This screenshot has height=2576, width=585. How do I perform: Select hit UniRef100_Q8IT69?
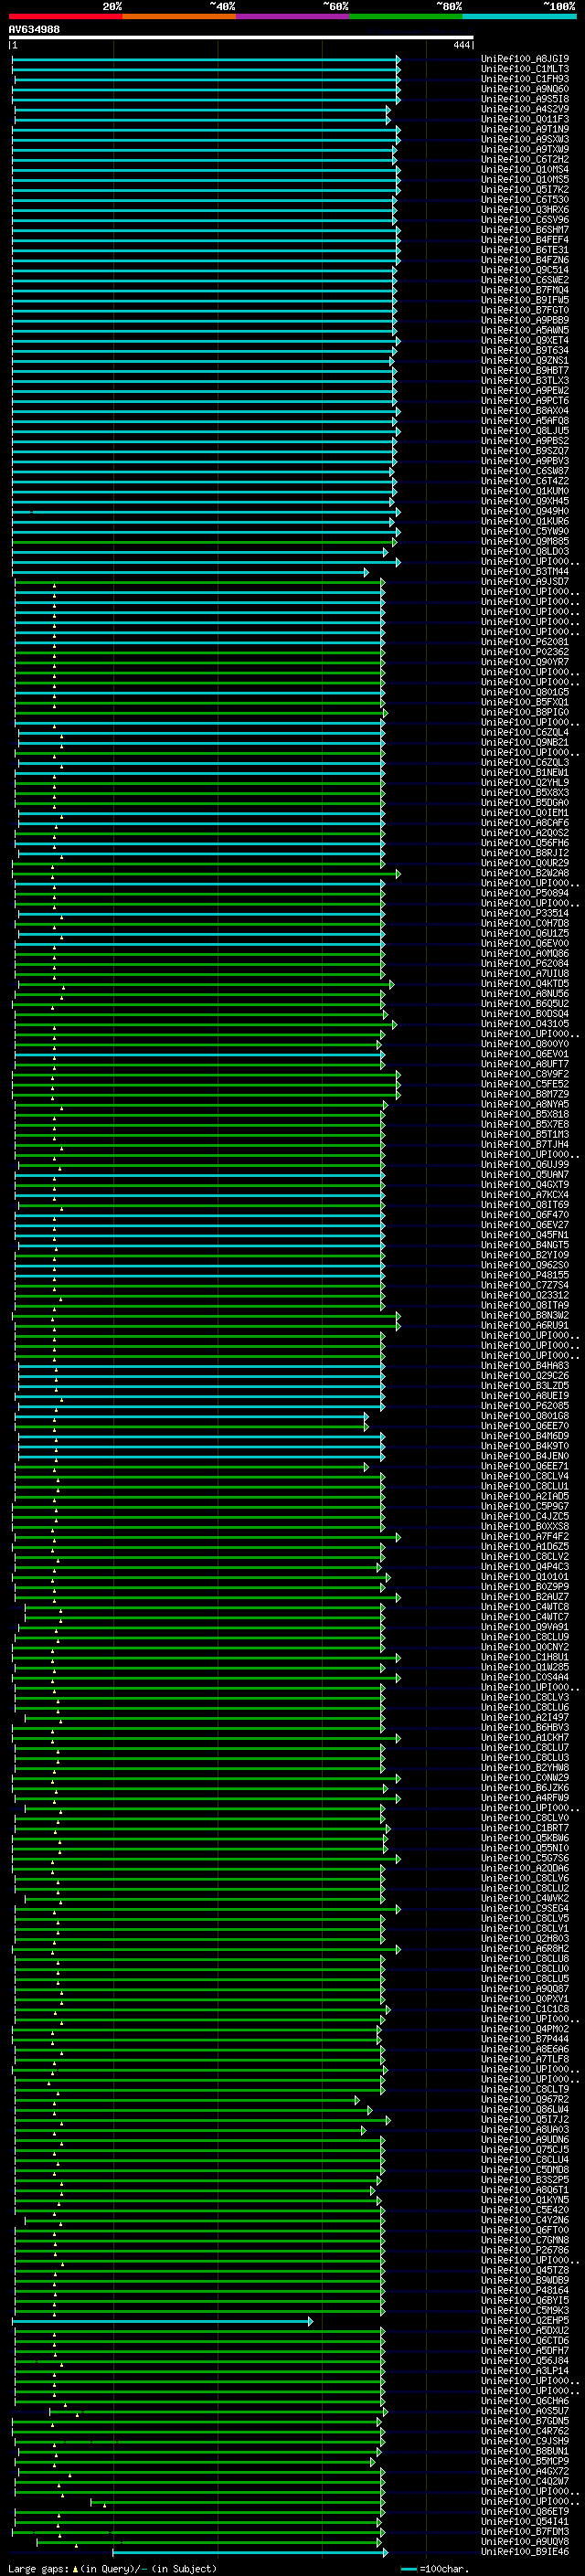(525, 1205)
